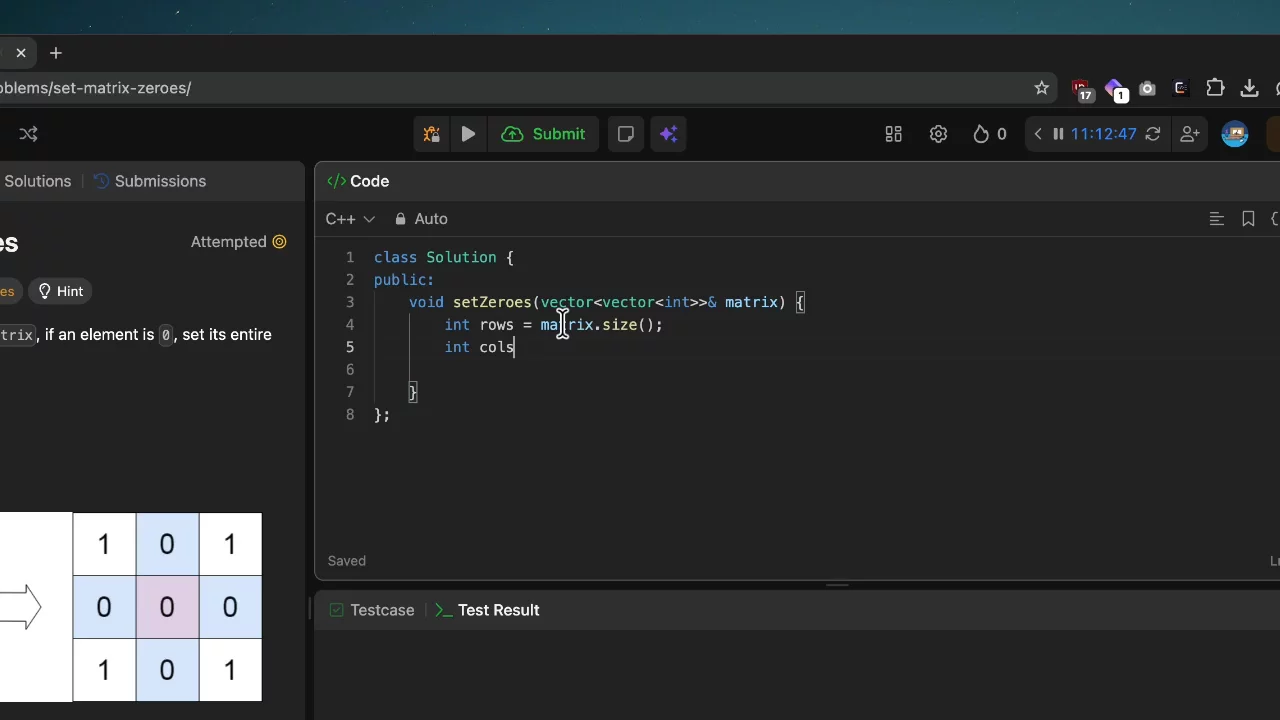The width and height of the screenshot is (1280, 720).
Task: Run the code with play button
Action: pyautogui.click(x=468, y=134)
